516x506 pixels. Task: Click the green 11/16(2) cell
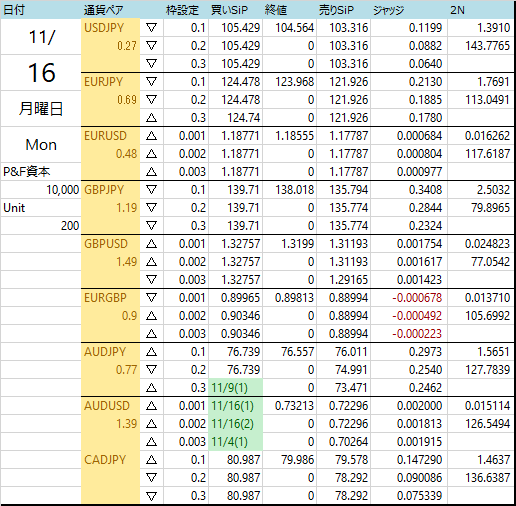tap(235, 424)
